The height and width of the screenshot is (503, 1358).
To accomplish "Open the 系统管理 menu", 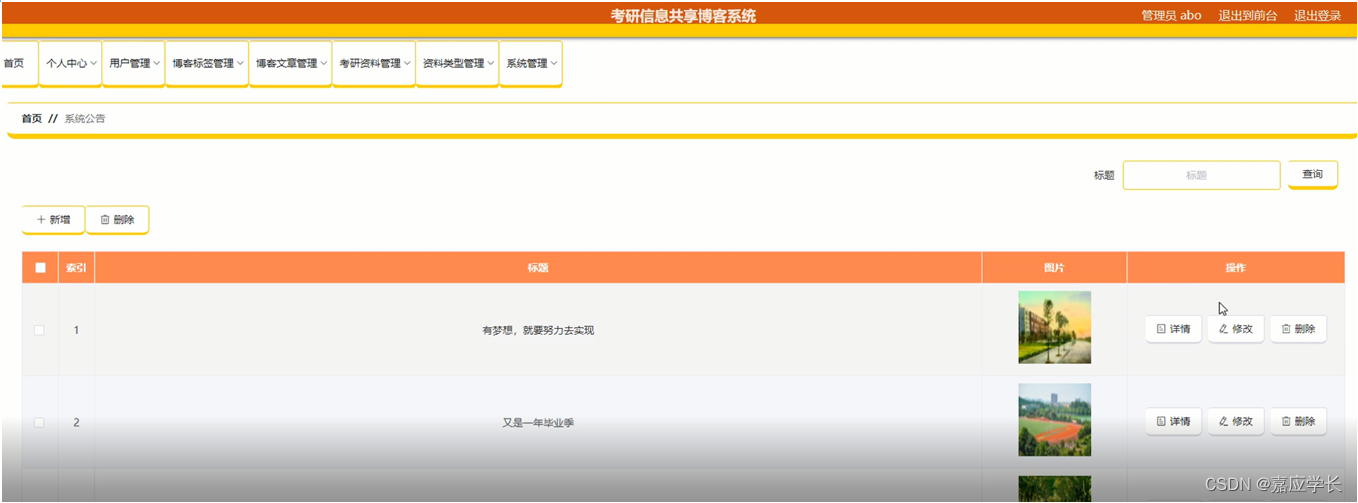I will click(x=531, y=63).
